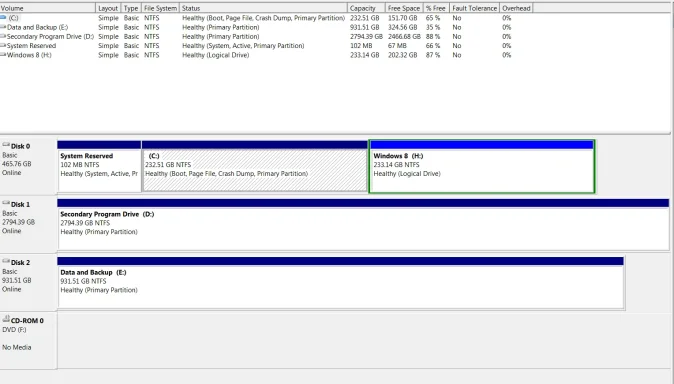
Task: Click the 324.56 GB free space cell
Action: pos(402,27)
